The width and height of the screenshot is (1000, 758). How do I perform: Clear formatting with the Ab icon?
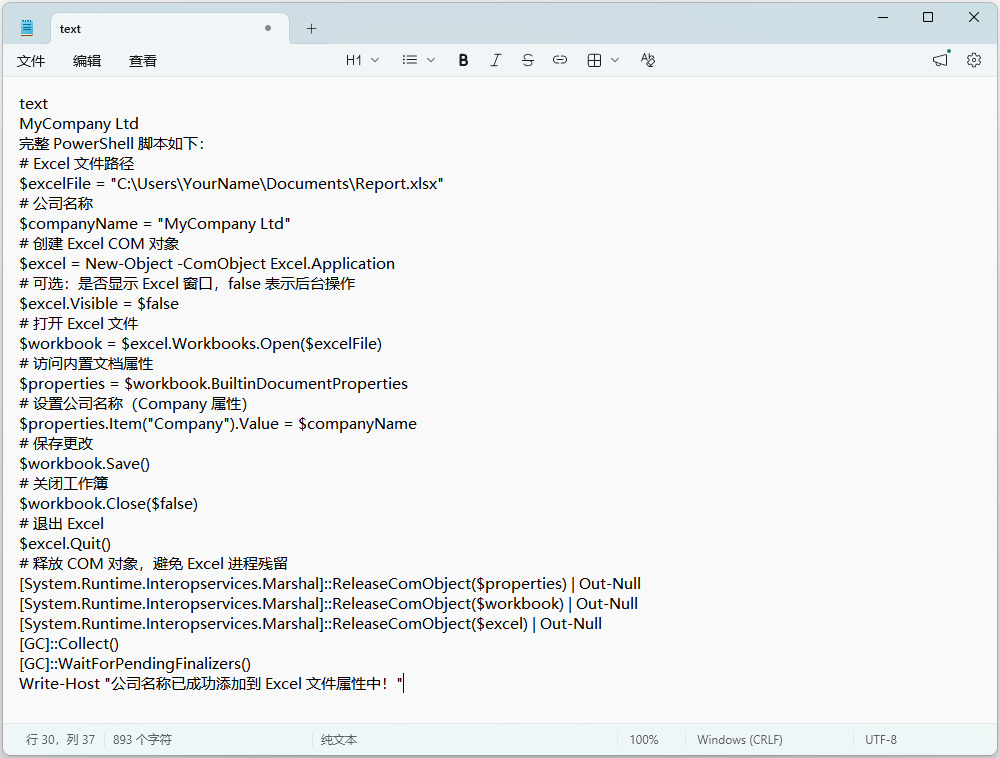(647, 60)
